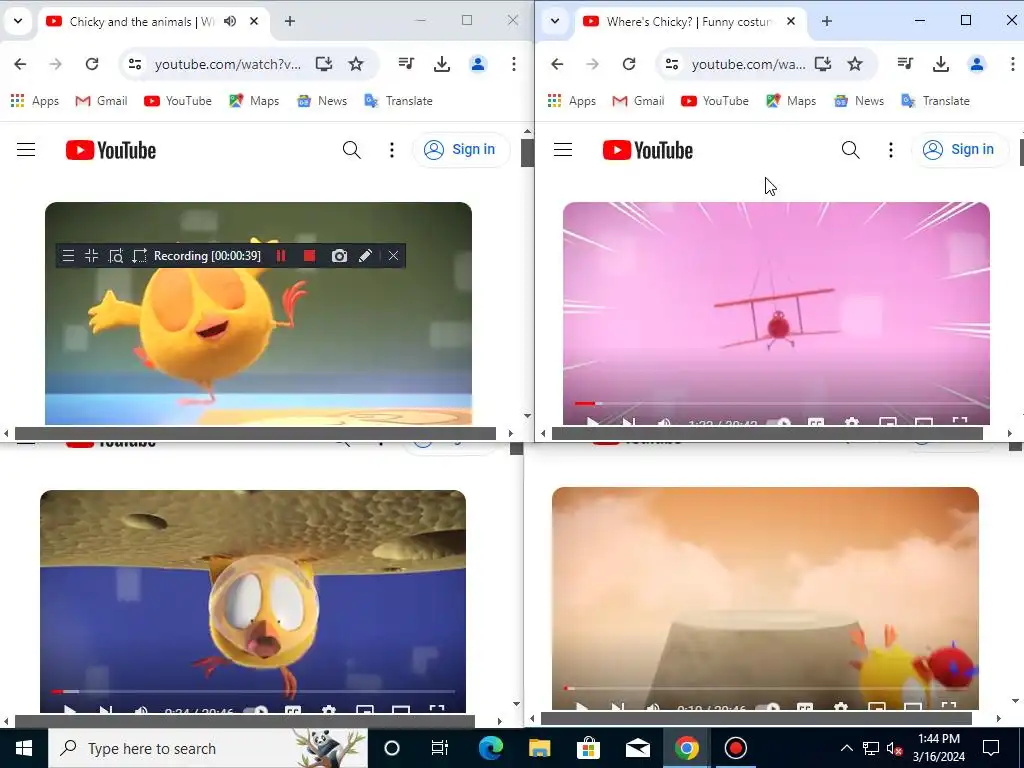Open media controls in right Chrome toolbar
The image size is (1024, 768).
(x=905, y=64)
